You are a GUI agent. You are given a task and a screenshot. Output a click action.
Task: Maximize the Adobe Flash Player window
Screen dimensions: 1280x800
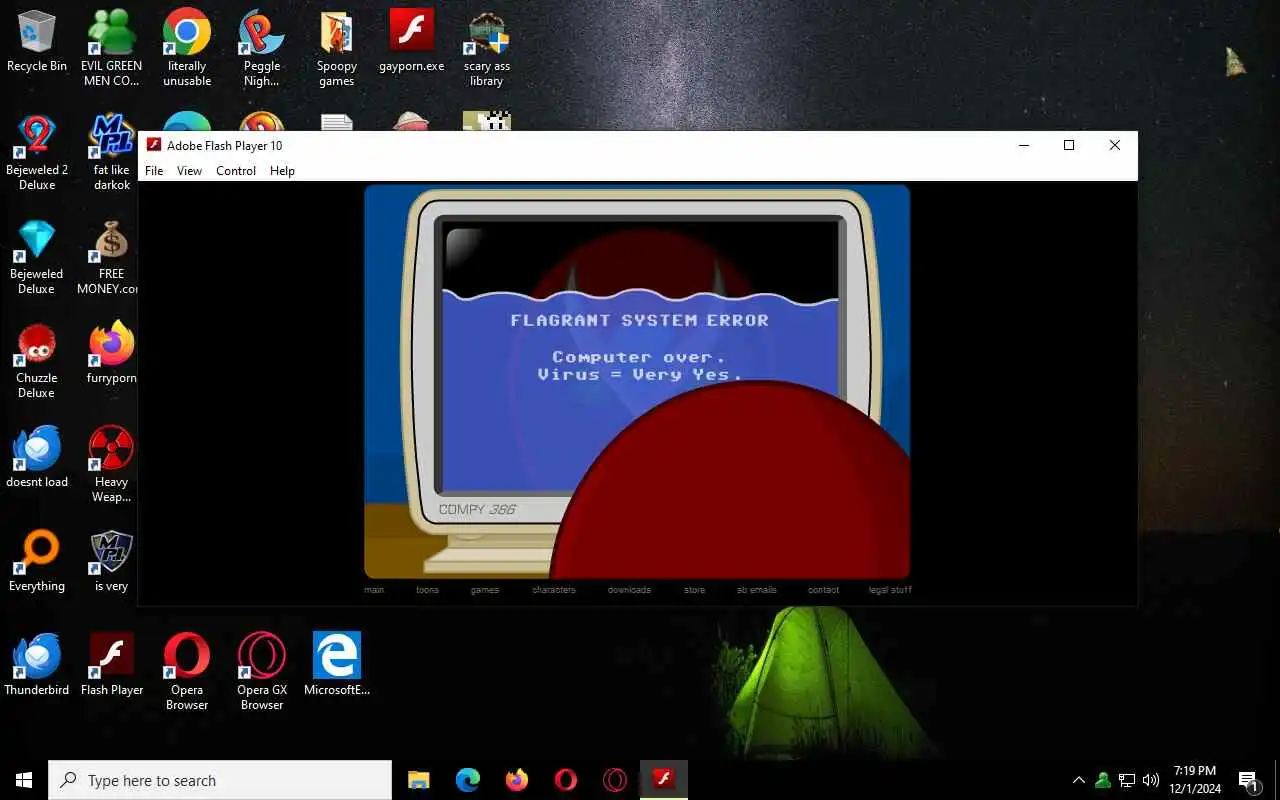point(1069,145)
